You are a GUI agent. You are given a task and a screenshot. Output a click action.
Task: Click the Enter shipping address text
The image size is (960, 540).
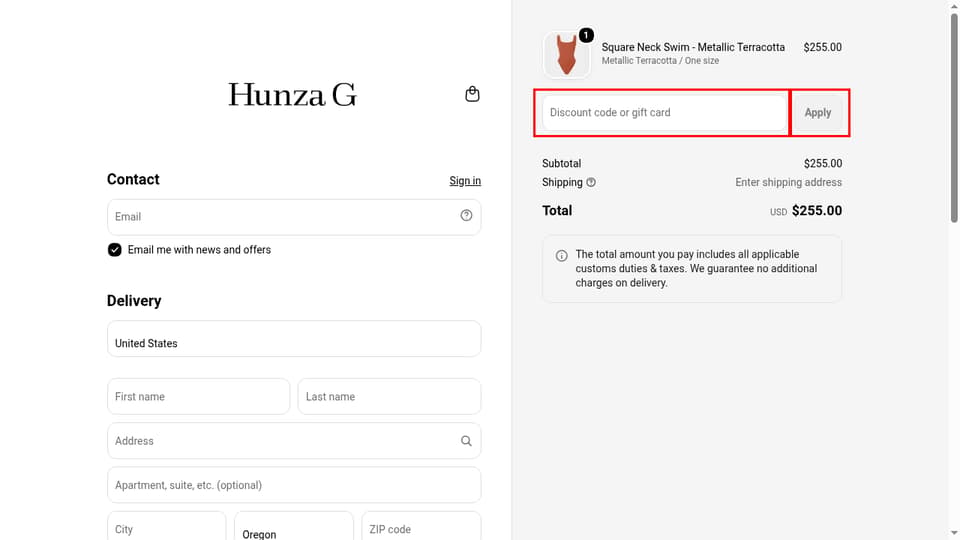coord(789,182)
